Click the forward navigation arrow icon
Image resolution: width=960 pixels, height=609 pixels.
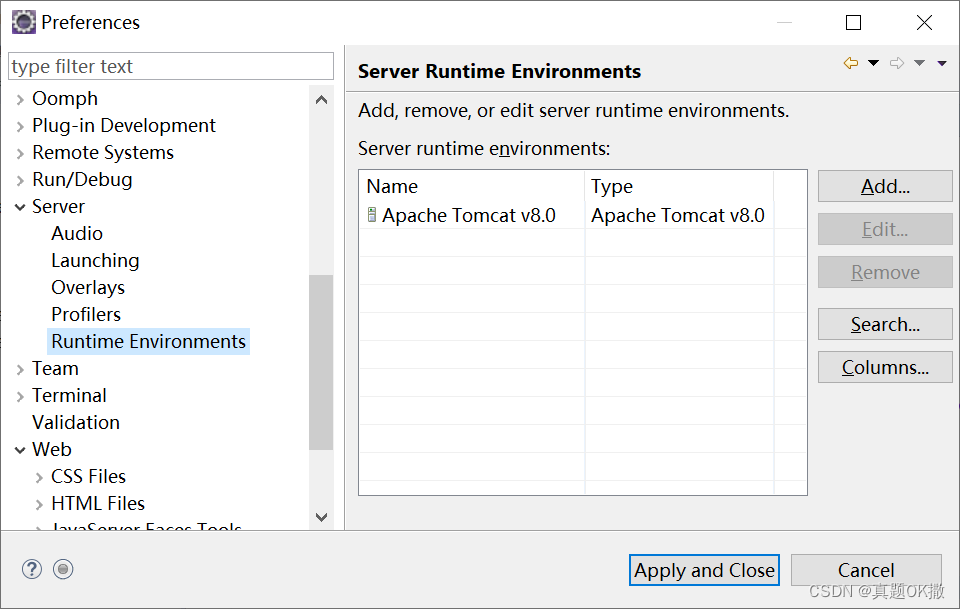pyautogui.click(x=897, y=63)
